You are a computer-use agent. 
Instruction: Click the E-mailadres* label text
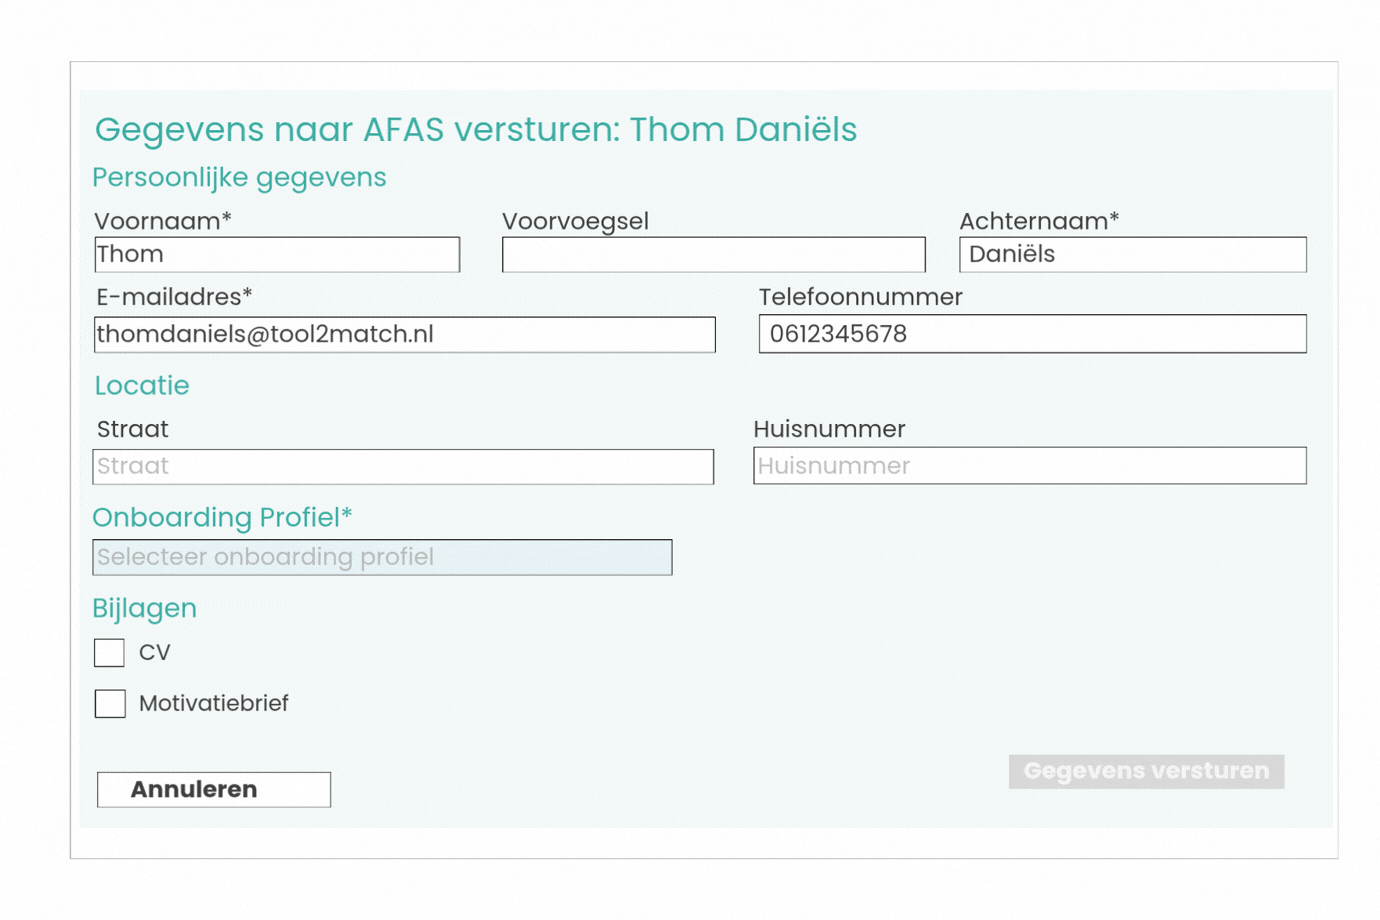click(x=174, y=297)
